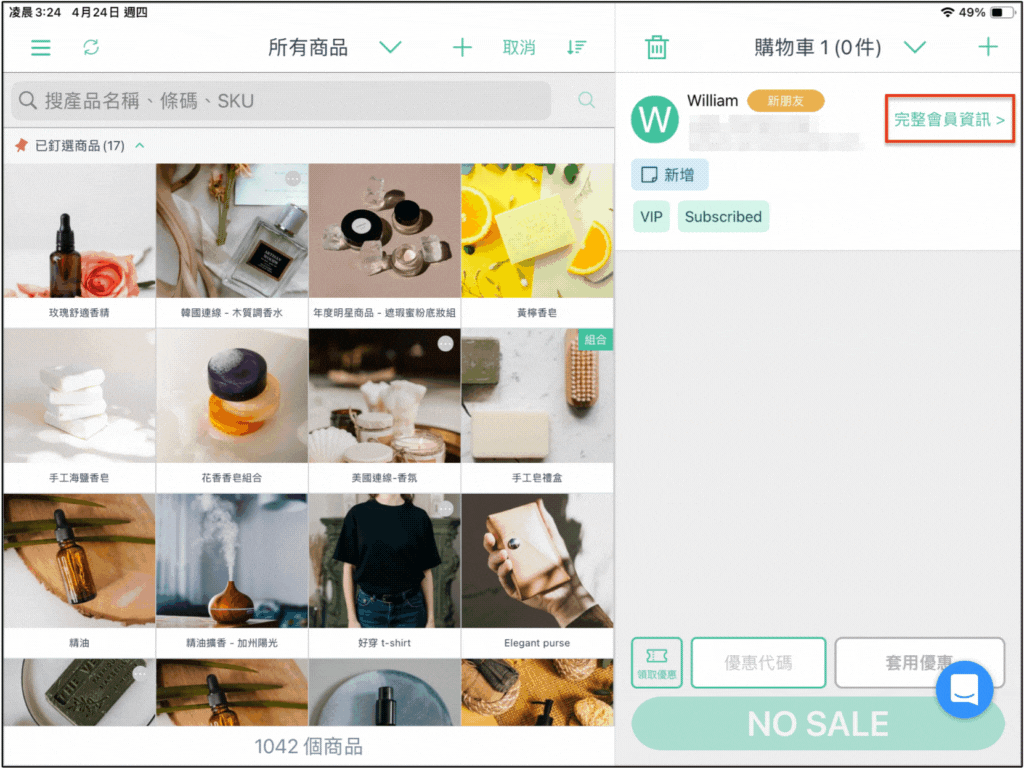
Task: Open more options on 好穿 t-shirt
Action: tap(445, 508)
